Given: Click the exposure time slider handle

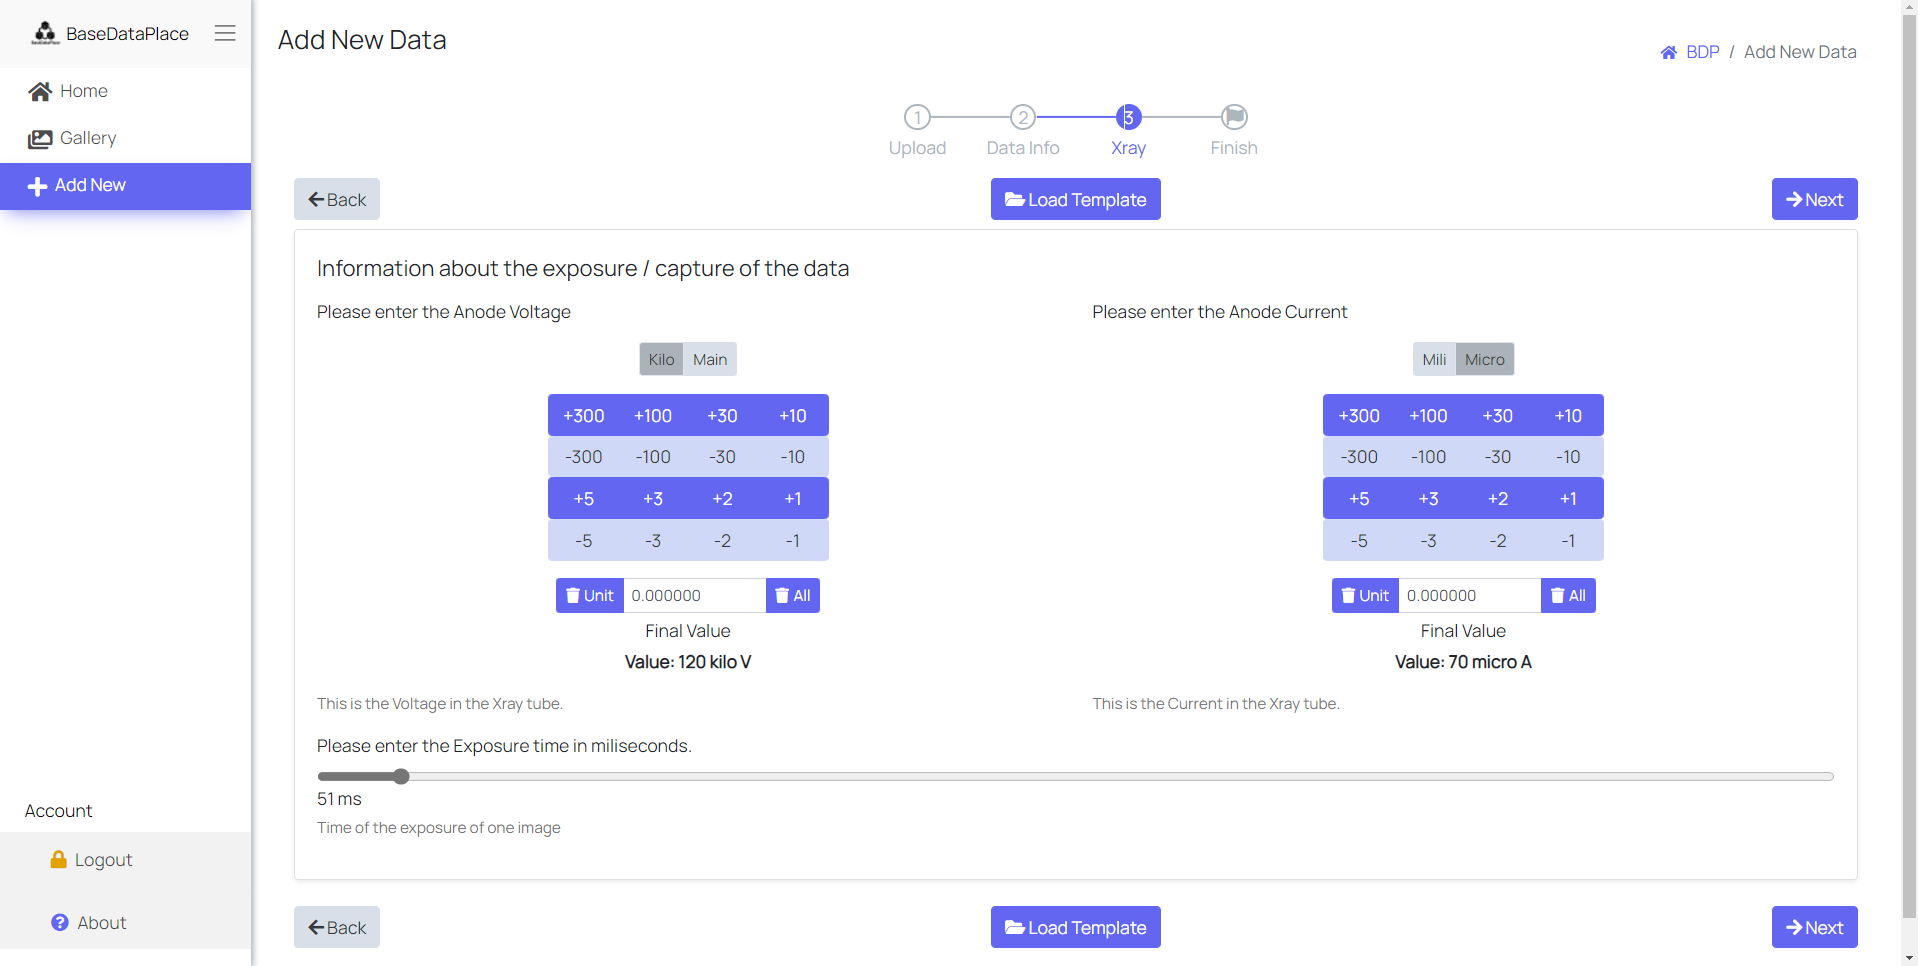Looking at the screenshot, I should [401, 776].
